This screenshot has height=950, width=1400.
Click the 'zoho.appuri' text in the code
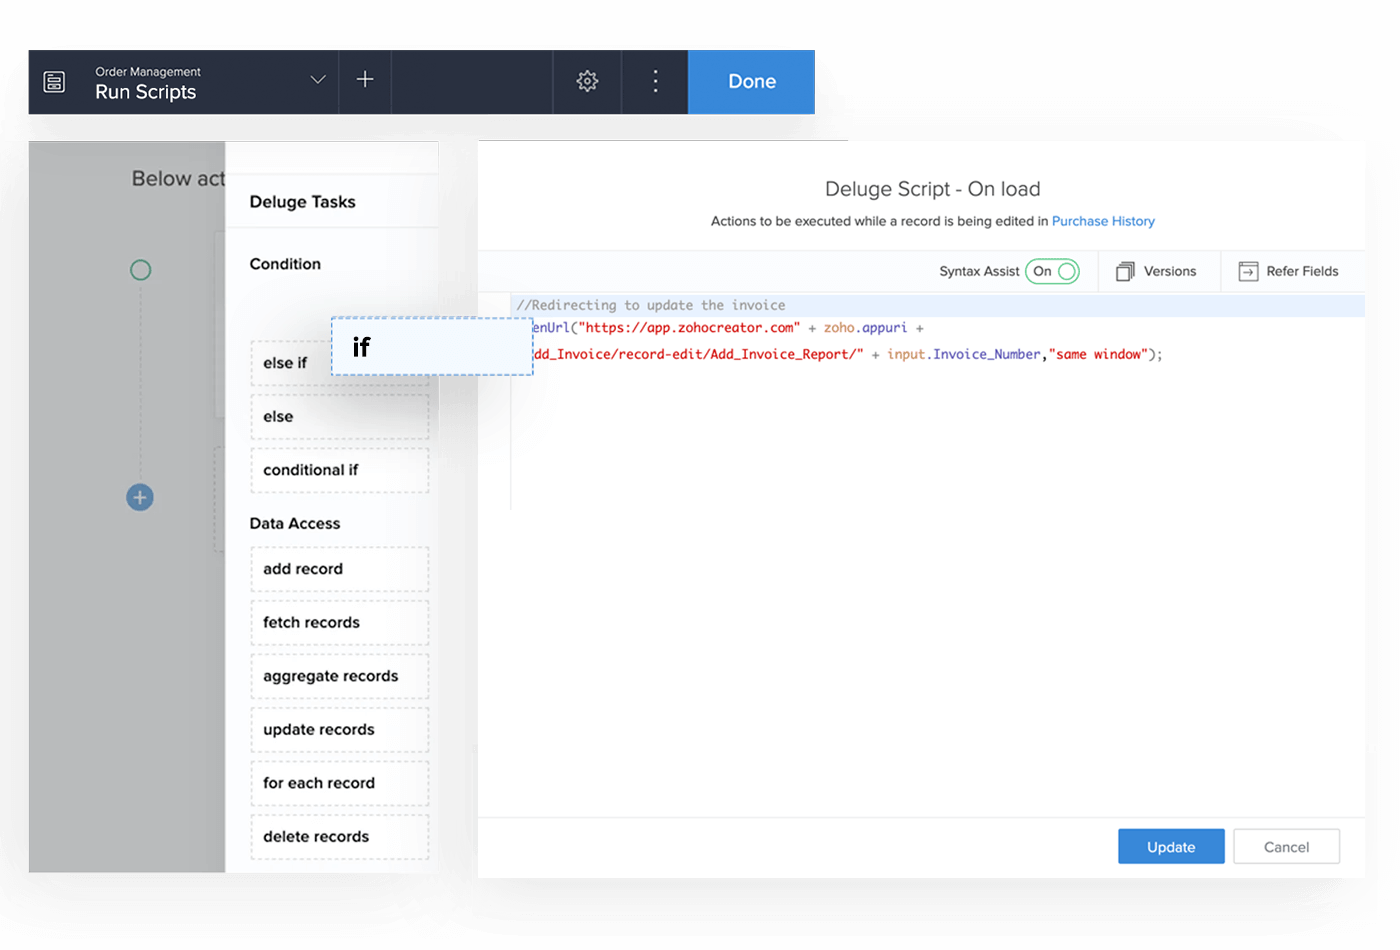click(x=865, y=328)
